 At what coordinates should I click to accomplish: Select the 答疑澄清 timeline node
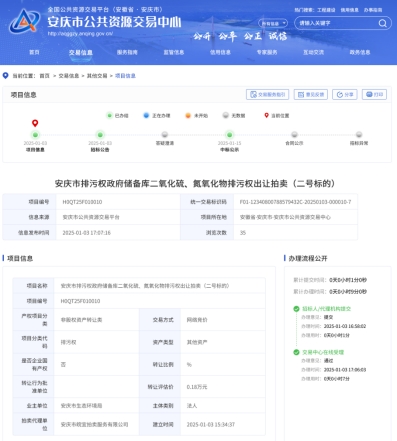coord(165,135)
